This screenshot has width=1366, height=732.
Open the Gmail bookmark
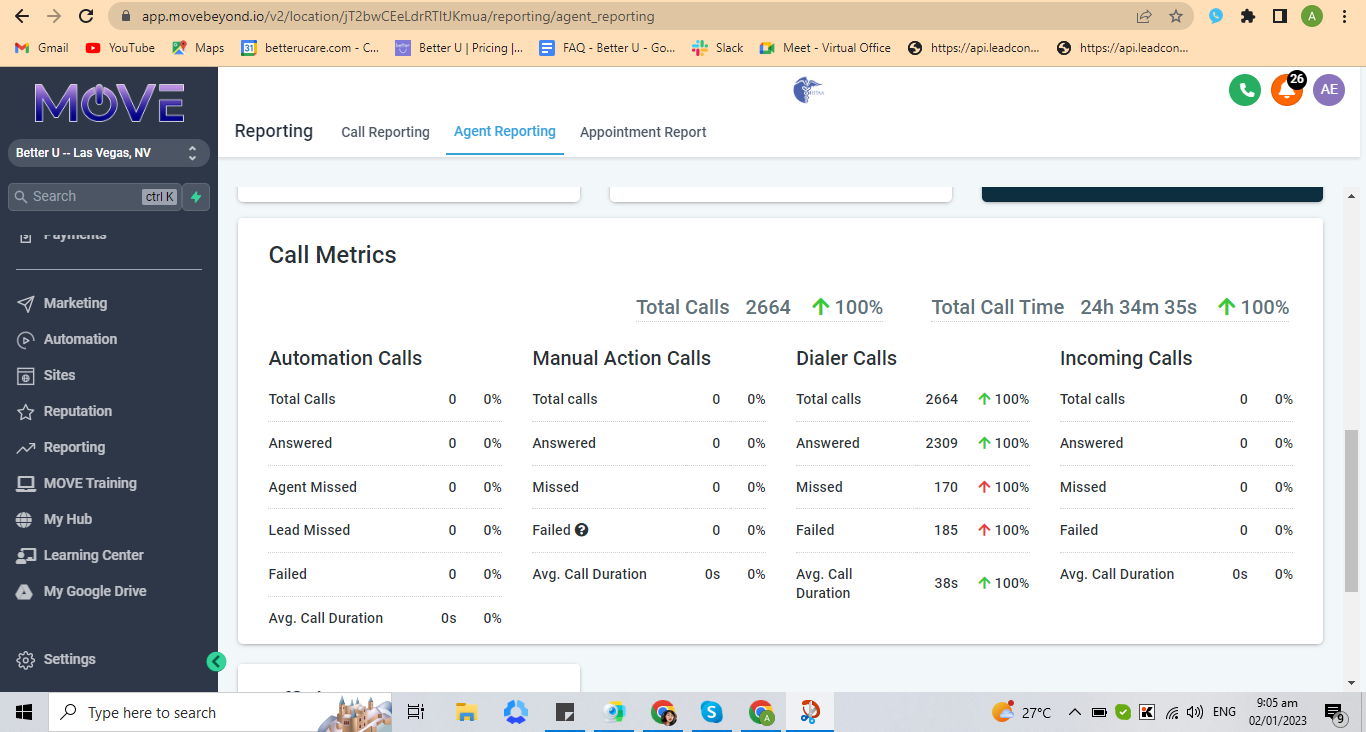(42, 47)
